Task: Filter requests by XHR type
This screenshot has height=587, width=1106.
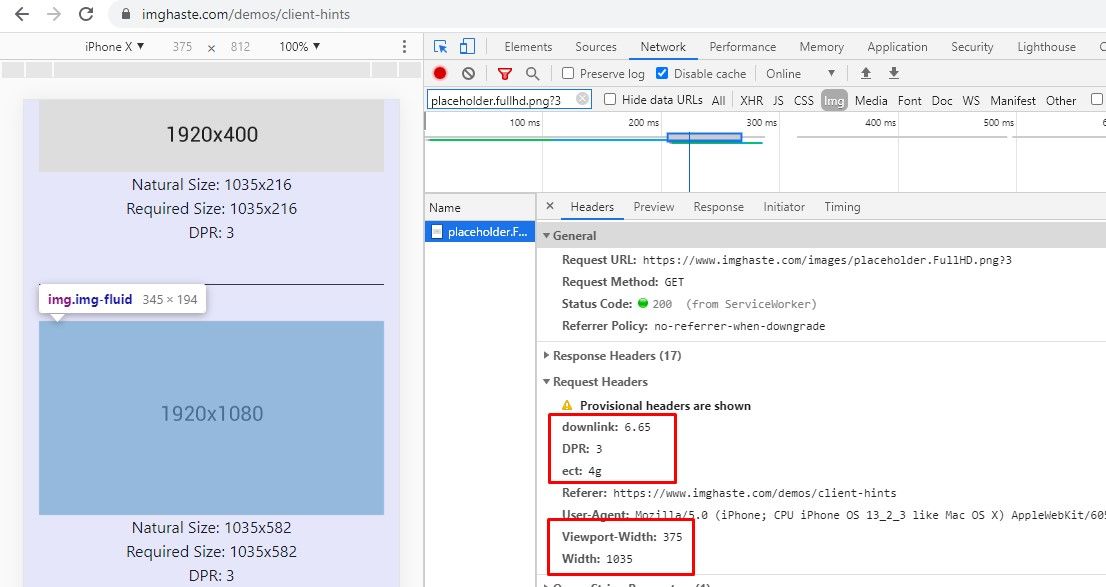Action: (751, 100)
